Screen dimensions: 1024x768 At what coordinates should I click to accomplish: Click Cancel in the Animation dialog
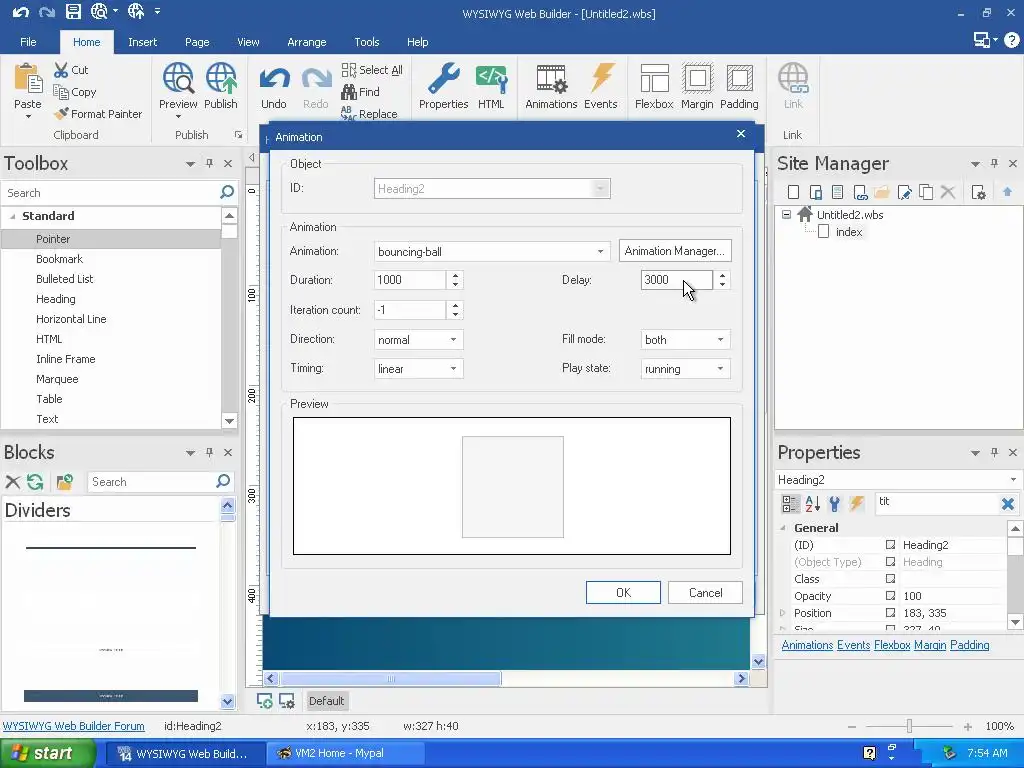(705, 592)
